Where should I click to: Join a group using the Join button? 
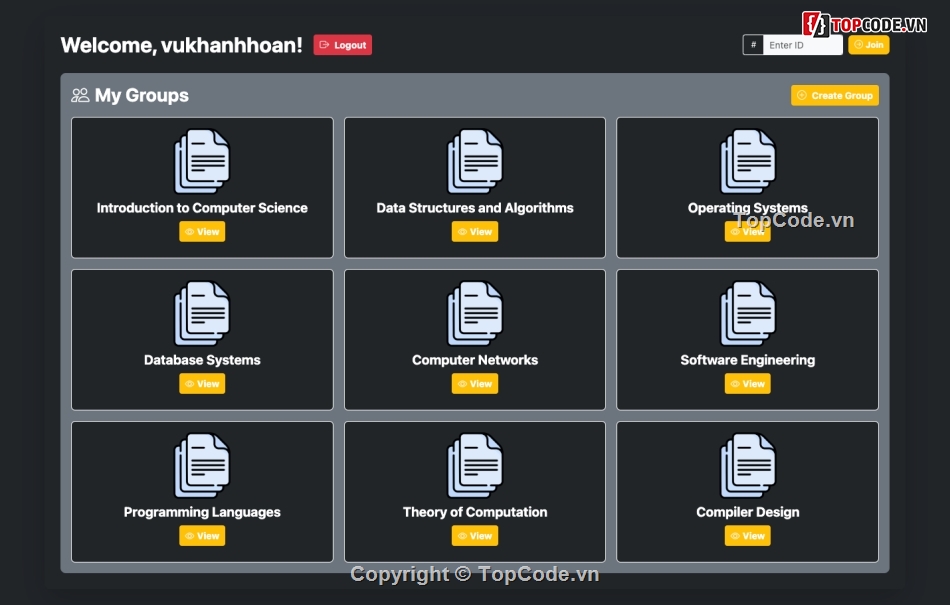click(x=868, y=44)
